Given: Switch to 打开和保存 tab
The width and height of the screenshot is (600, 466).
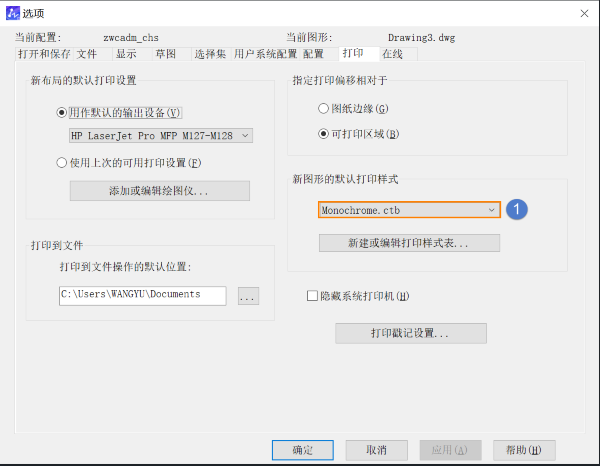Looking at the screenshot, I should coord(44,54).
